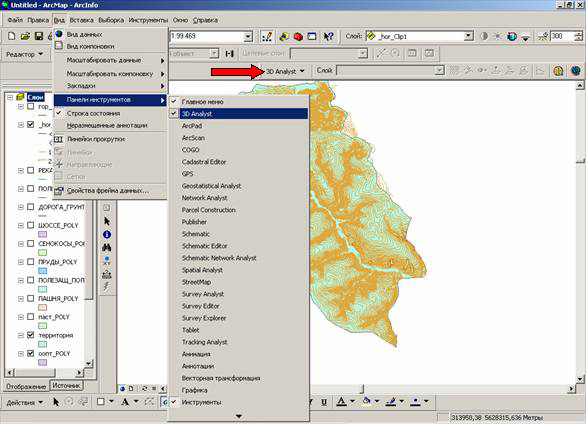The width and height of the screenshot is (586, 424).
Task: Click the blue Identify info tool
Action: pos(107,235)
